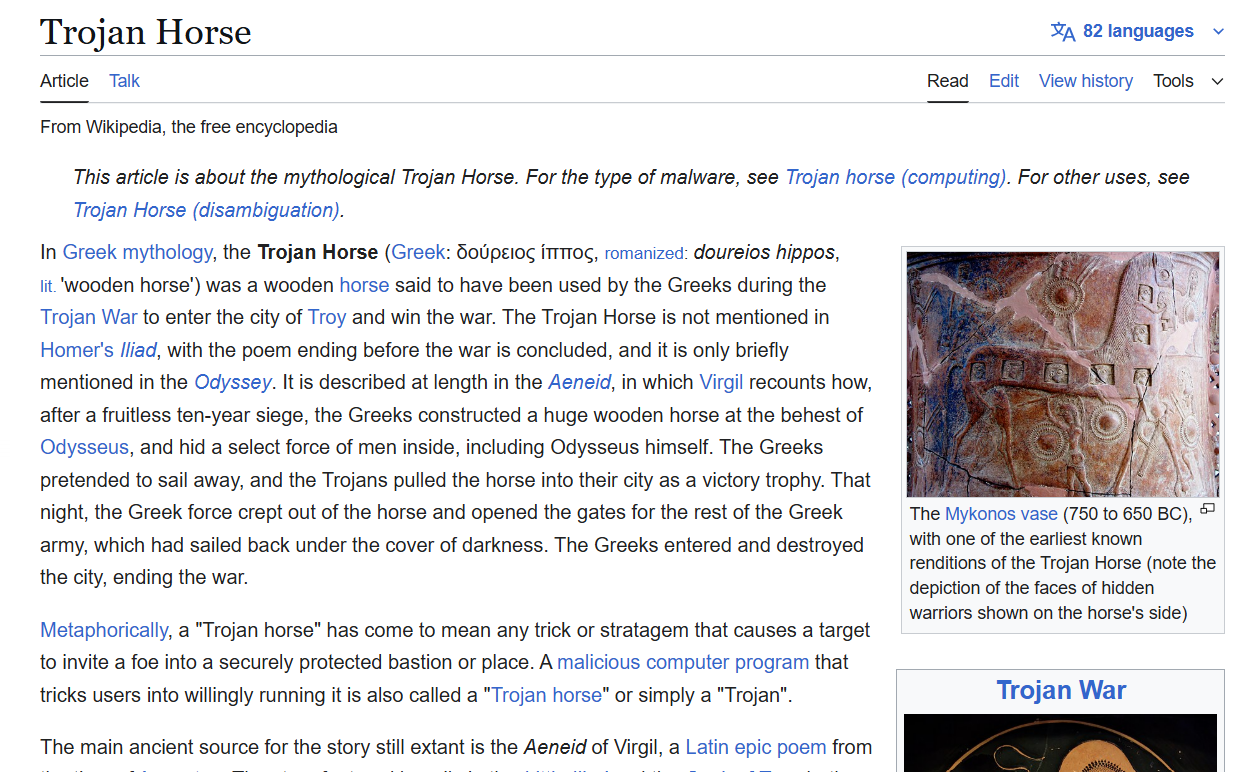Open the Trojan War infobox title link

(1061, 690)
